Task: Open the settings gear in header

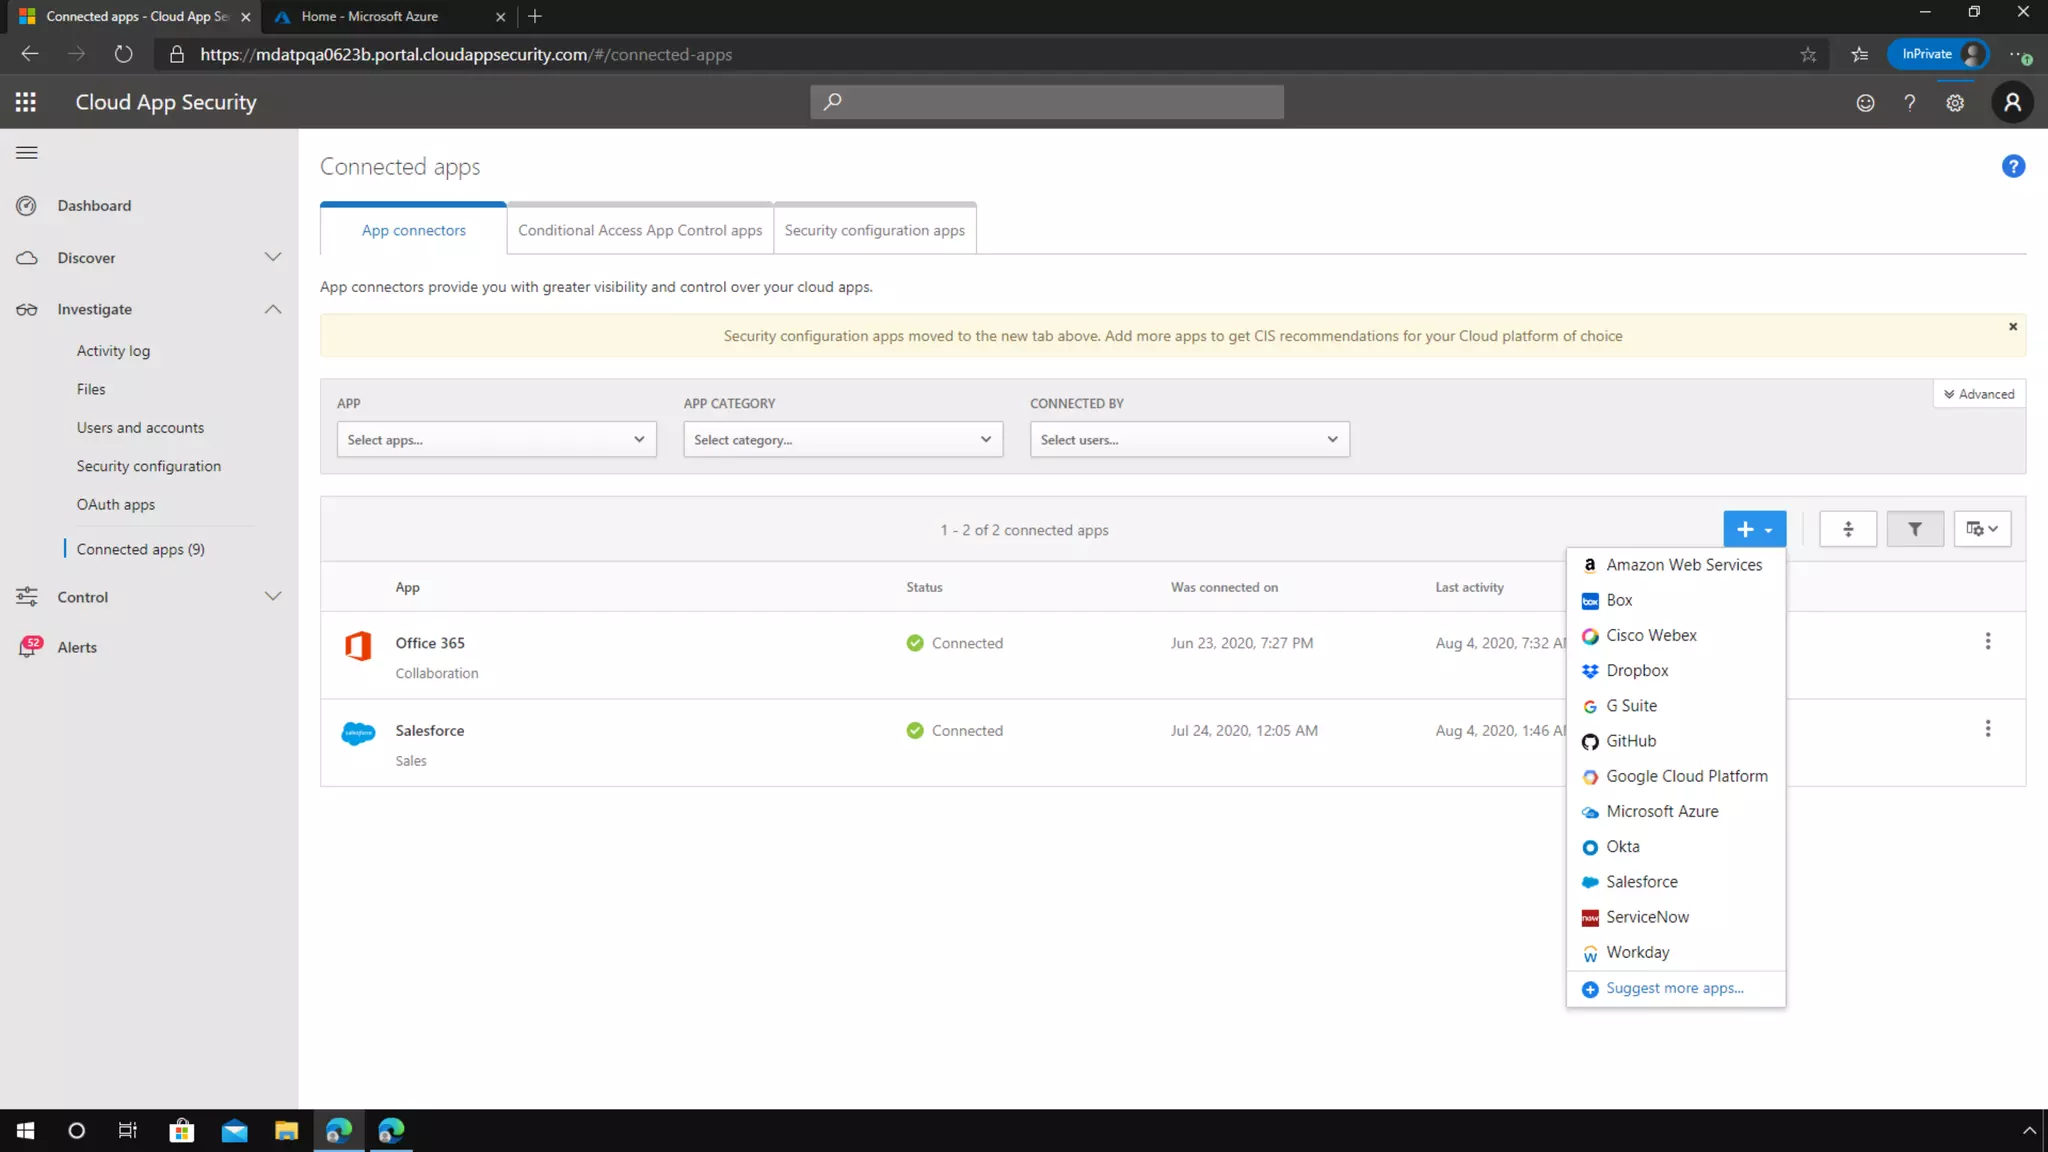Action: coord(1954,103)
